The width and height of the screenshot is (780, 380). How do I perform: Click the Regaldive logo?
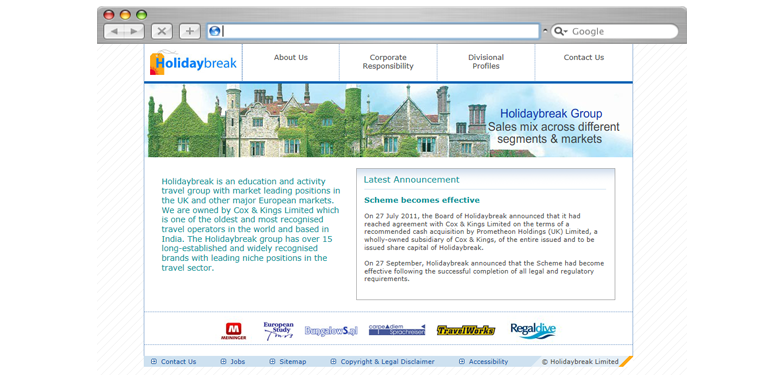pyautogui.click(x=533, y=330)
